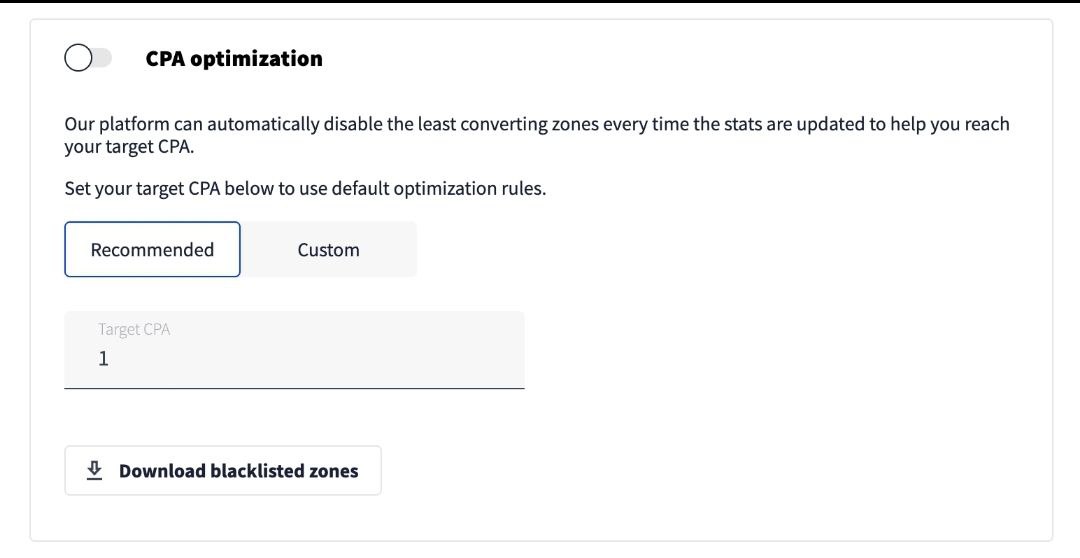Image resolution: width=1080 pixels, height=558 pixels.
Task: Click the gray track of the CPA toggle
Action: coord(102,58)
